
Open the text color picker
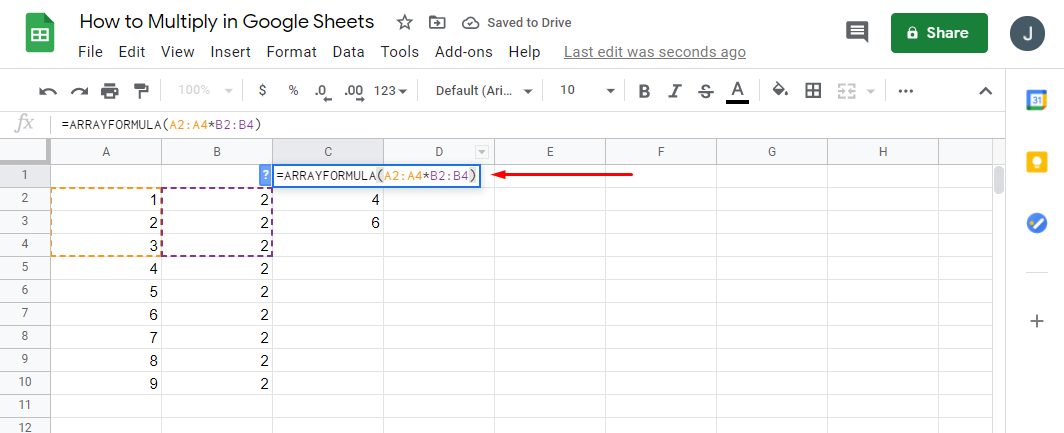pyautogui.click(x=737, y=91)
